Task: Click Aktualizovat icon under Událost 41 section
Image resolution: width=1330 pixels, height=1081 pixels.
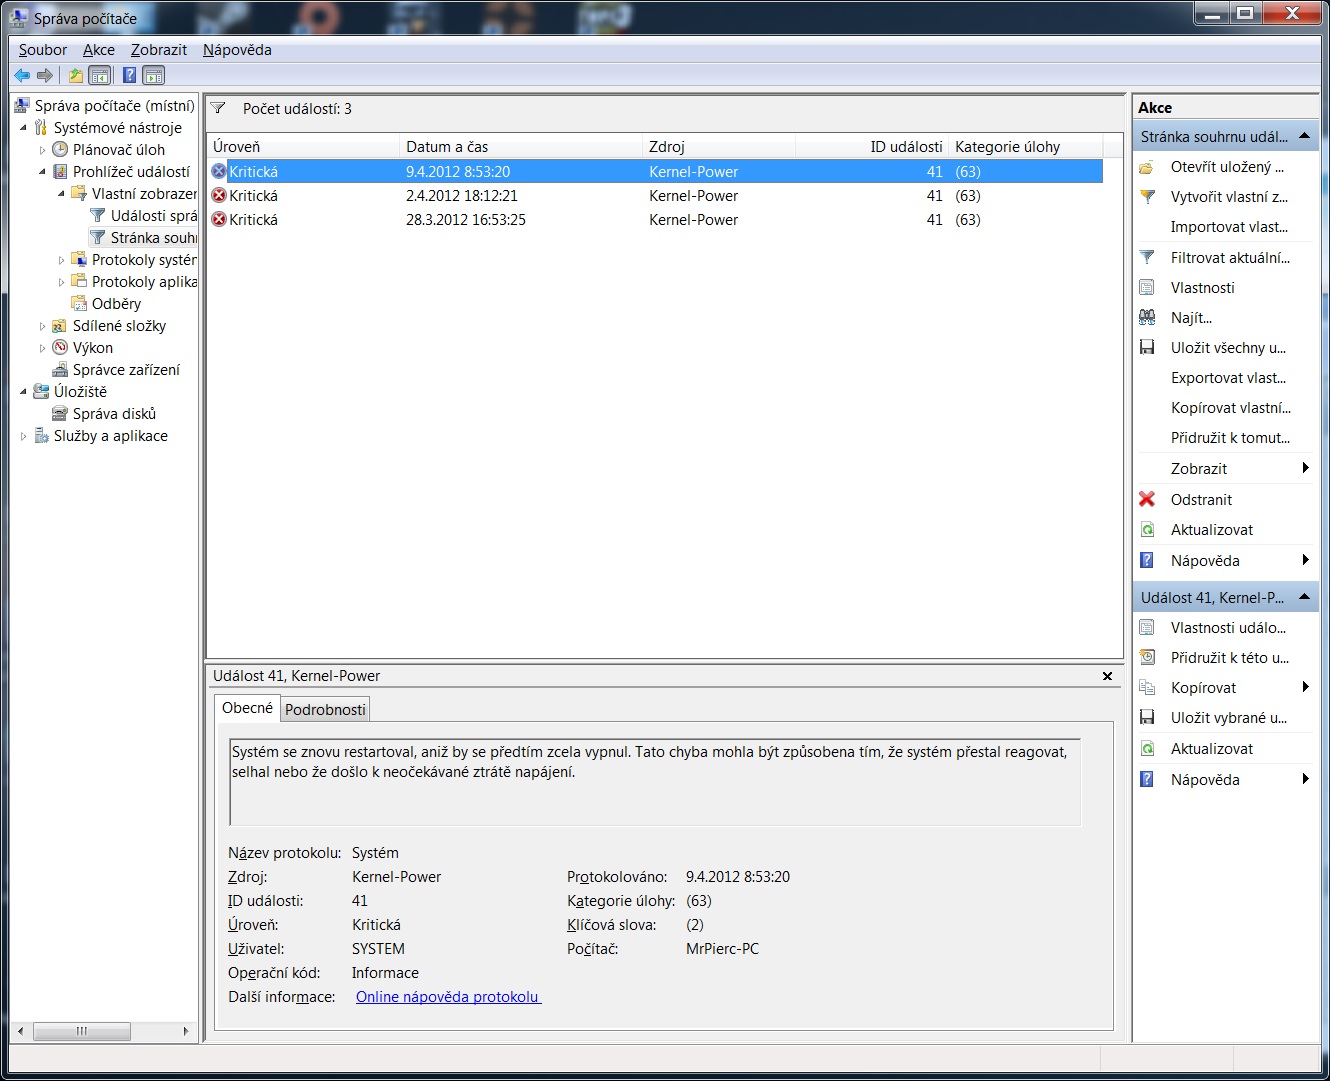Action: click(1147, 749)
